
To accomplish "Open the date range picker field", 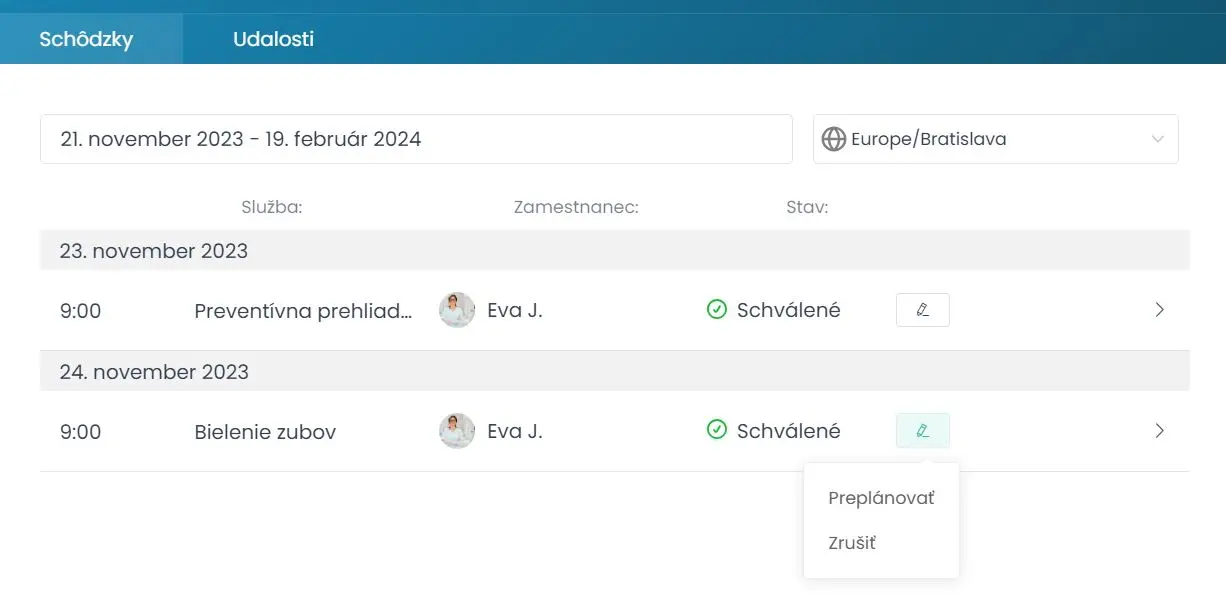I will pyautogui.click(x=416, y=139).
